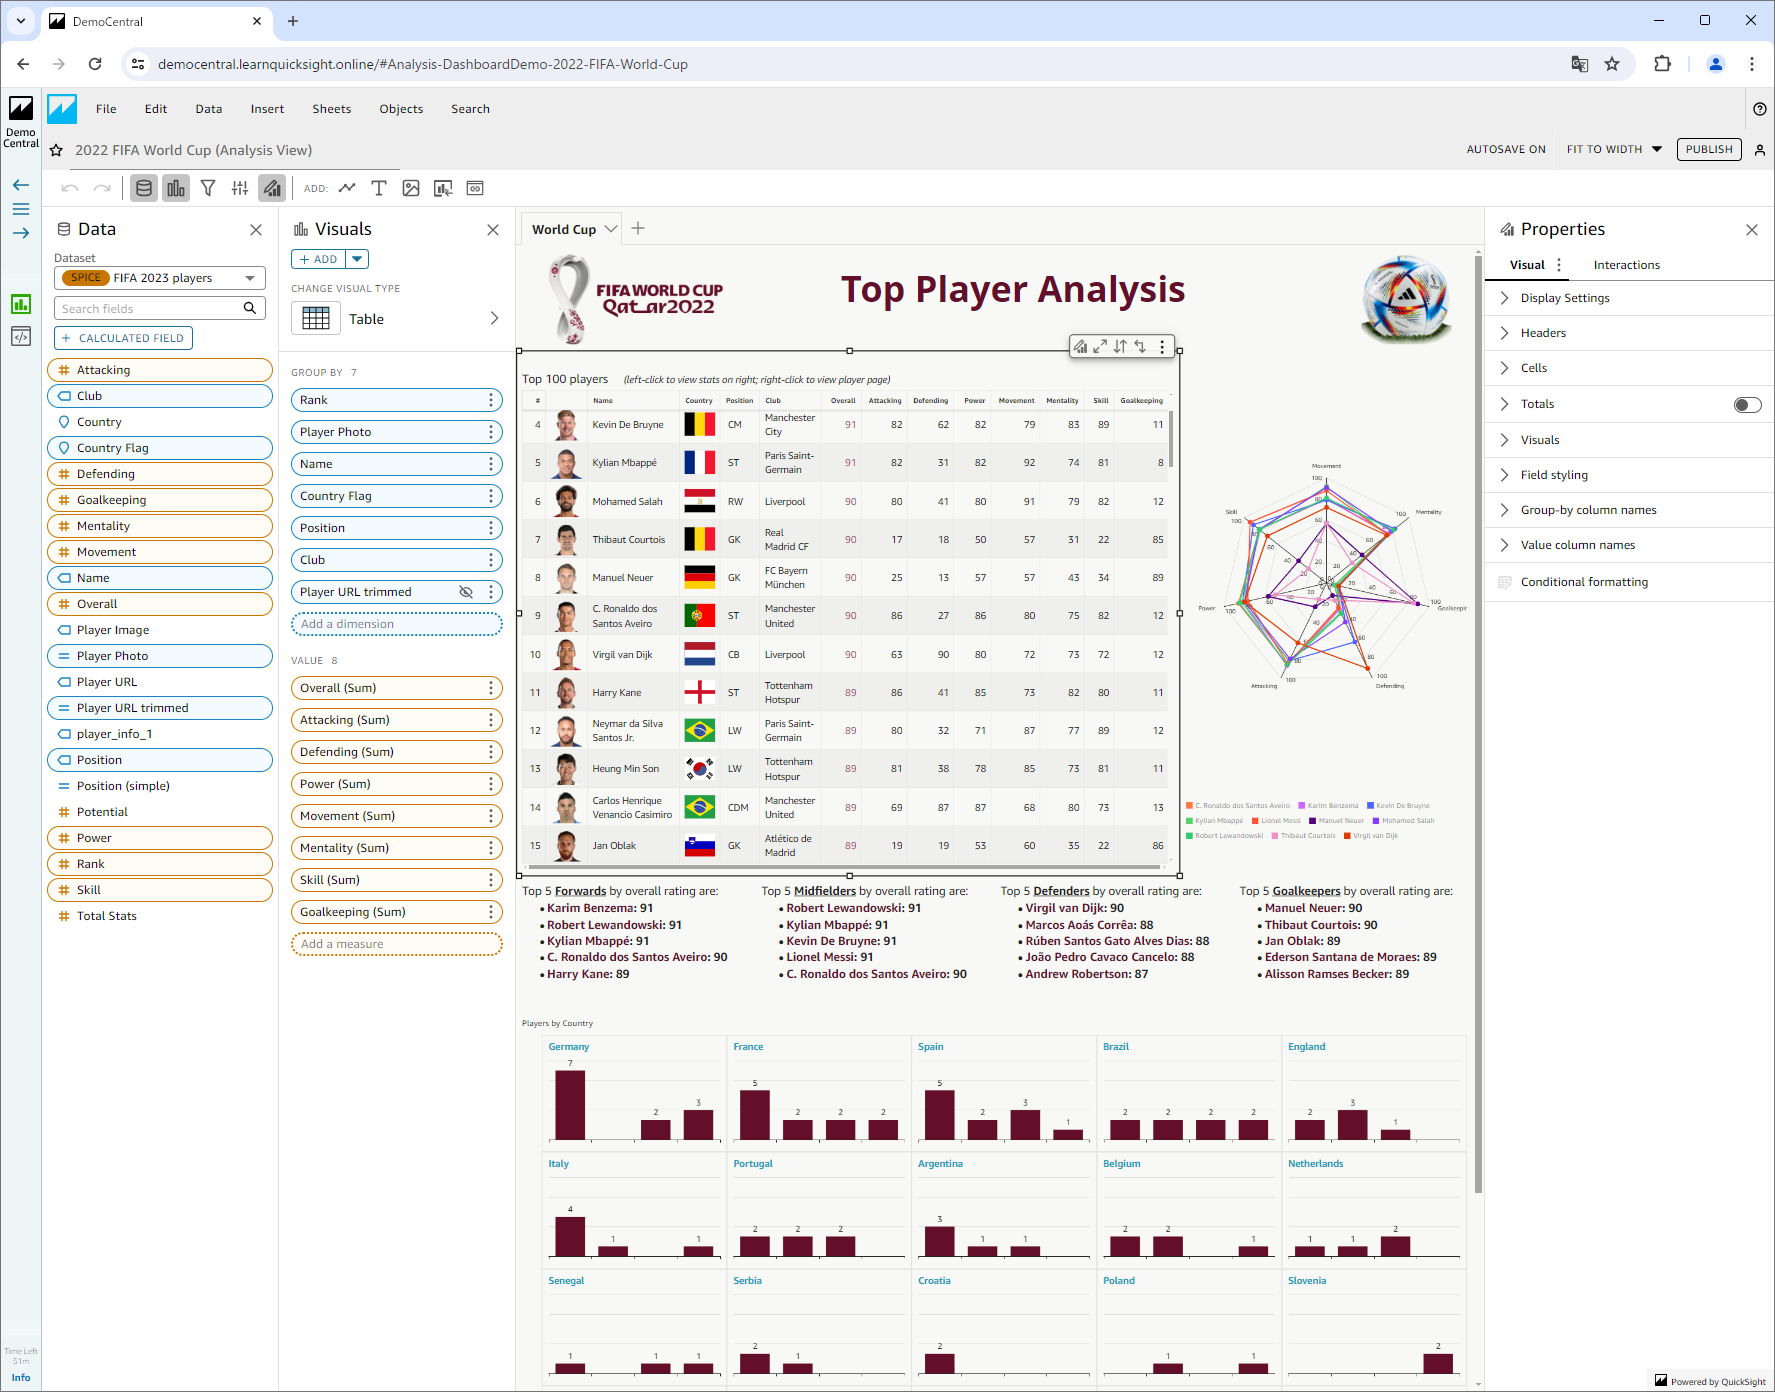Favorite the analysis with the star icon
The image size is (1775, 1392).
pos(57,150)
